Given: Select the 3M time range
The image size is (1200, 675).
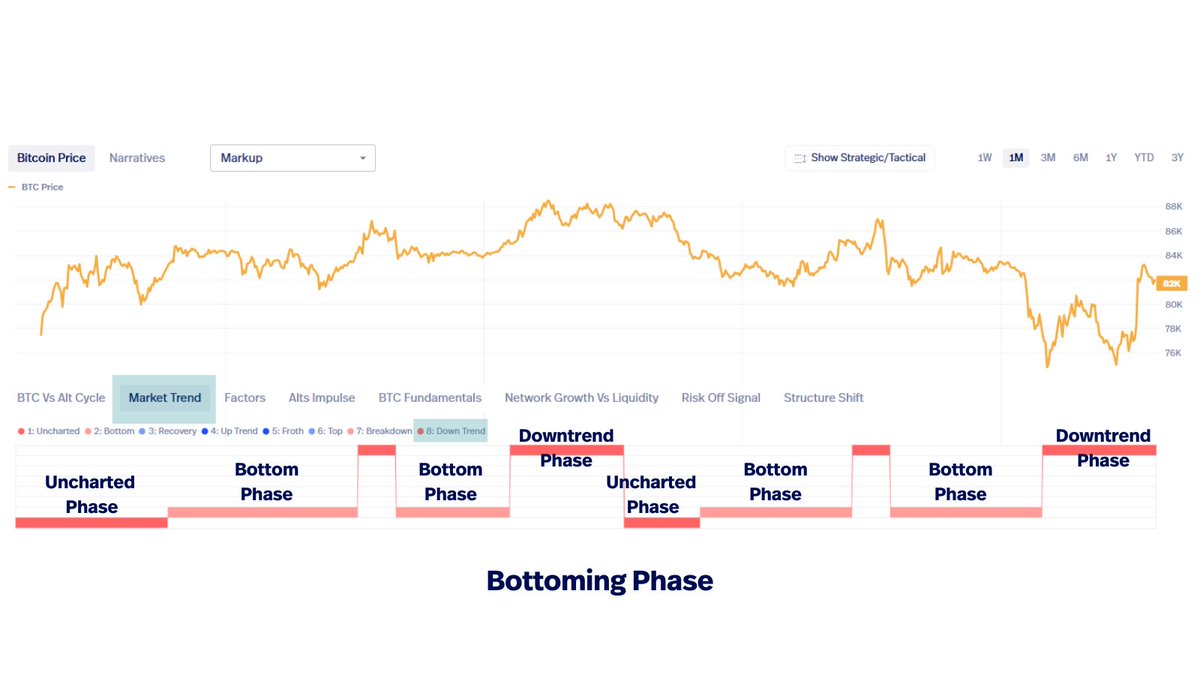Looking at the screenshot, I should 1048,158.
